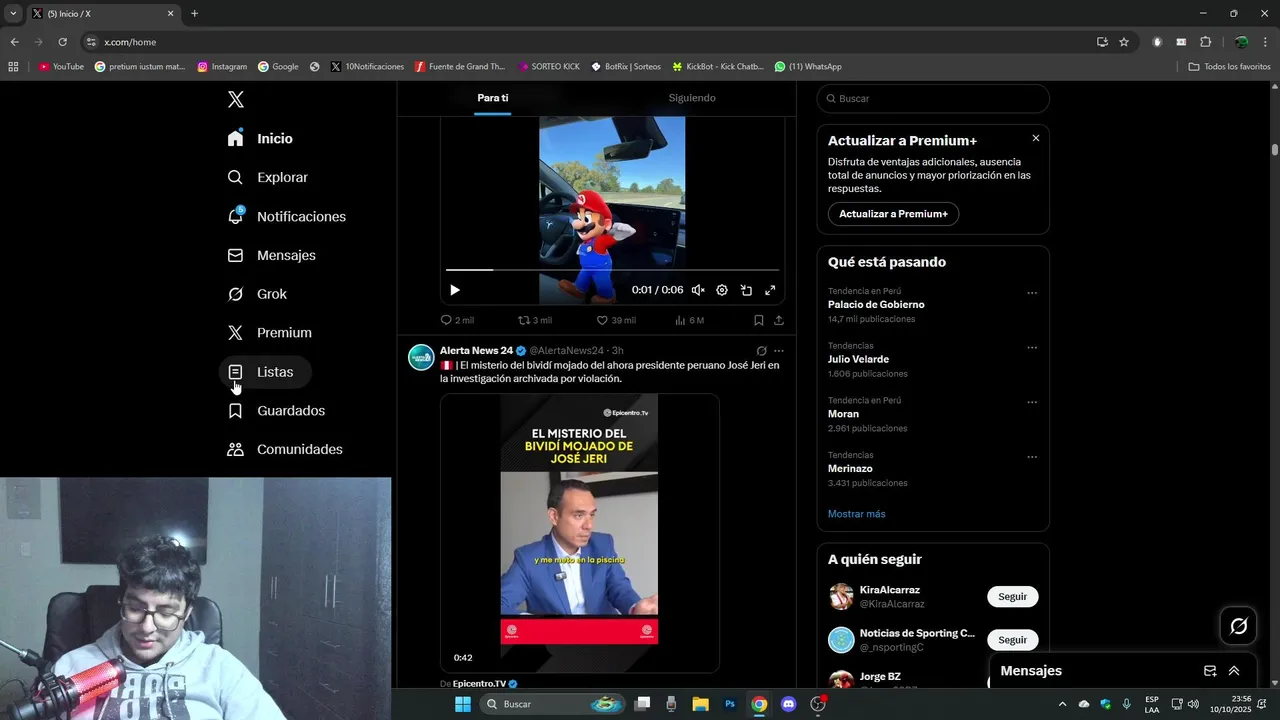1280x720 pixels.
Task: Open Notificaciones in the sidebar
Action: click(286, 216)
